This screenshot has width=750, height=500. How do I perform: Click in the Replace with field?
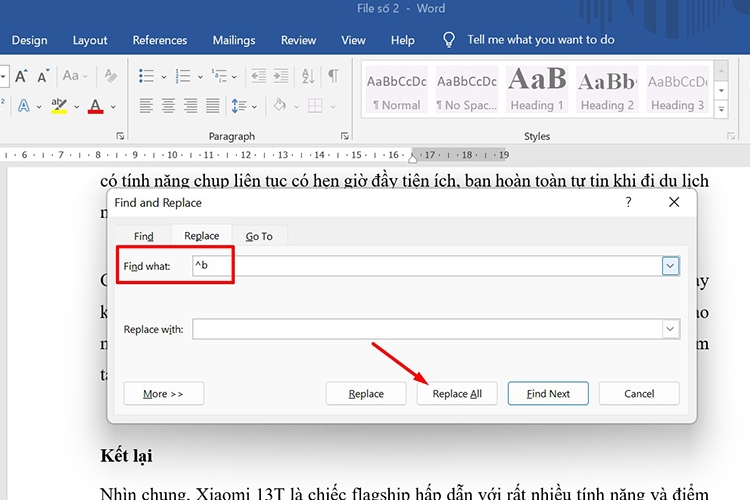pos(427,329)
